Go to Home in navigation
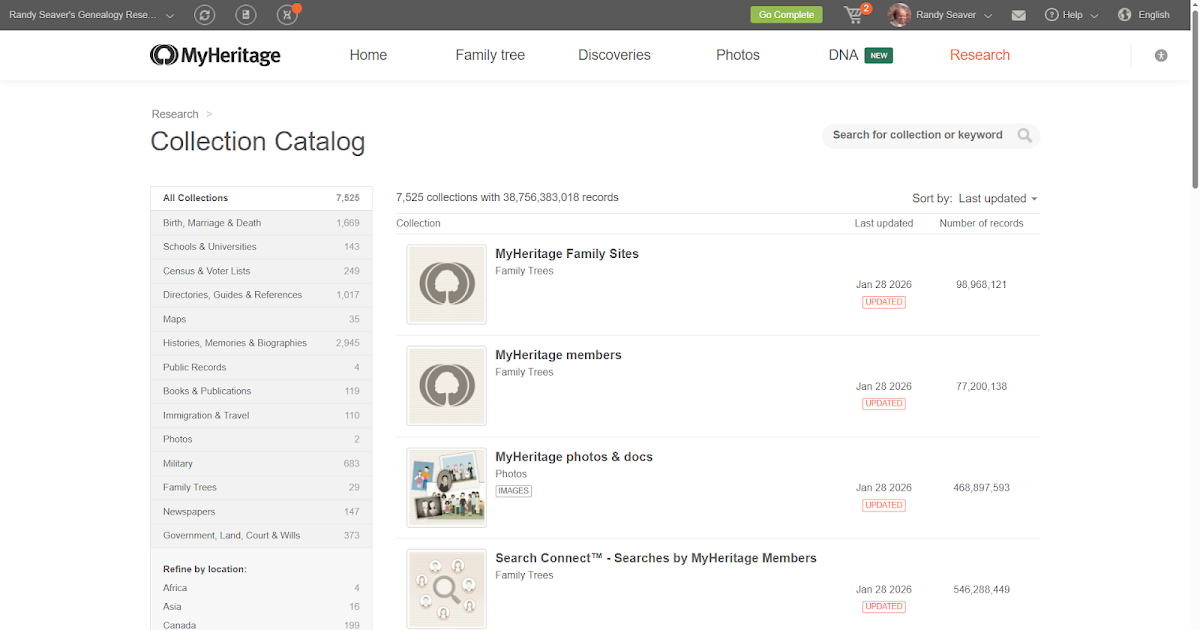This screenshot has width=1200, height=630. pos(368,55)
